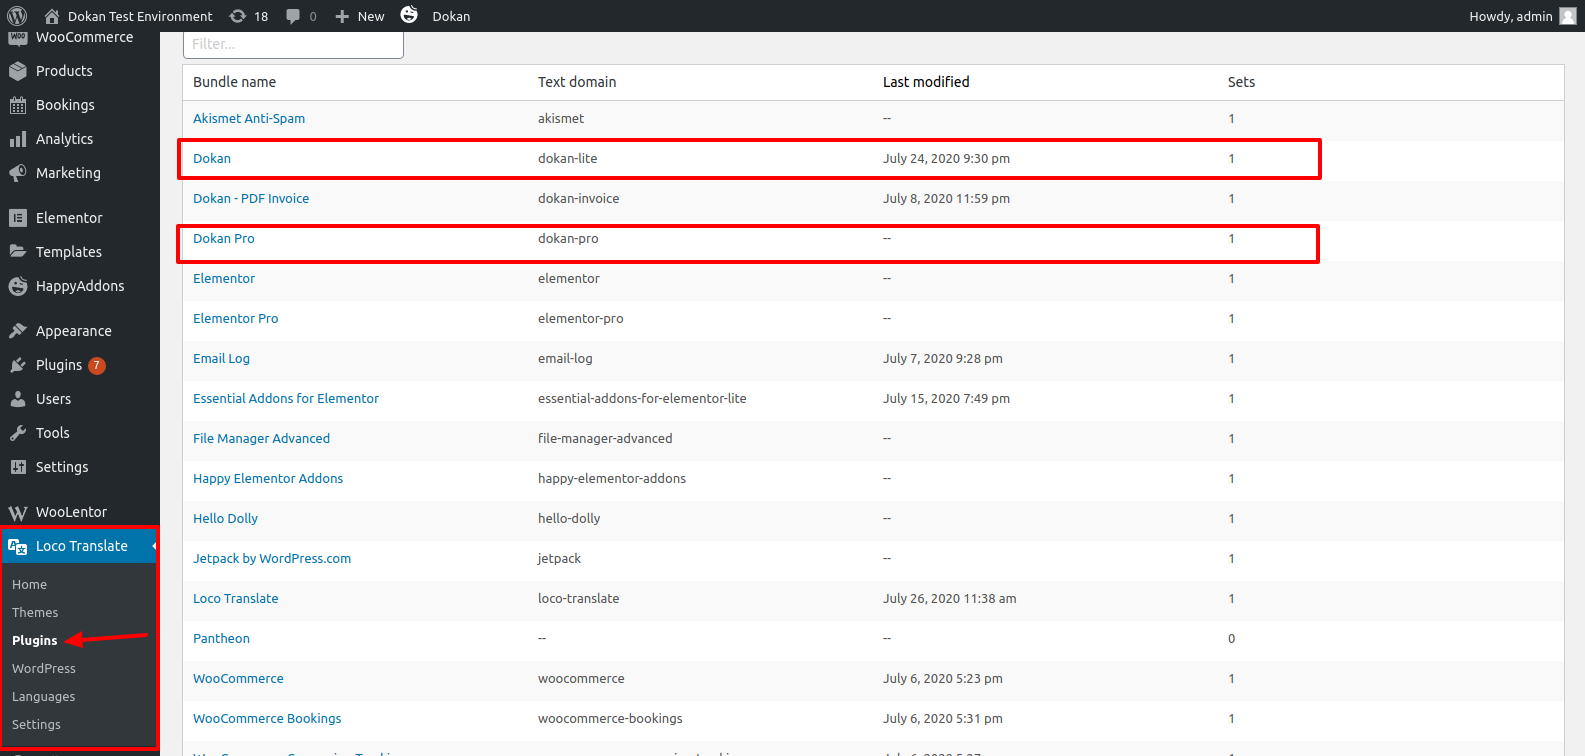Click the Dokan Test Environment site name
1585x756 pixels.
pos(140,16)
